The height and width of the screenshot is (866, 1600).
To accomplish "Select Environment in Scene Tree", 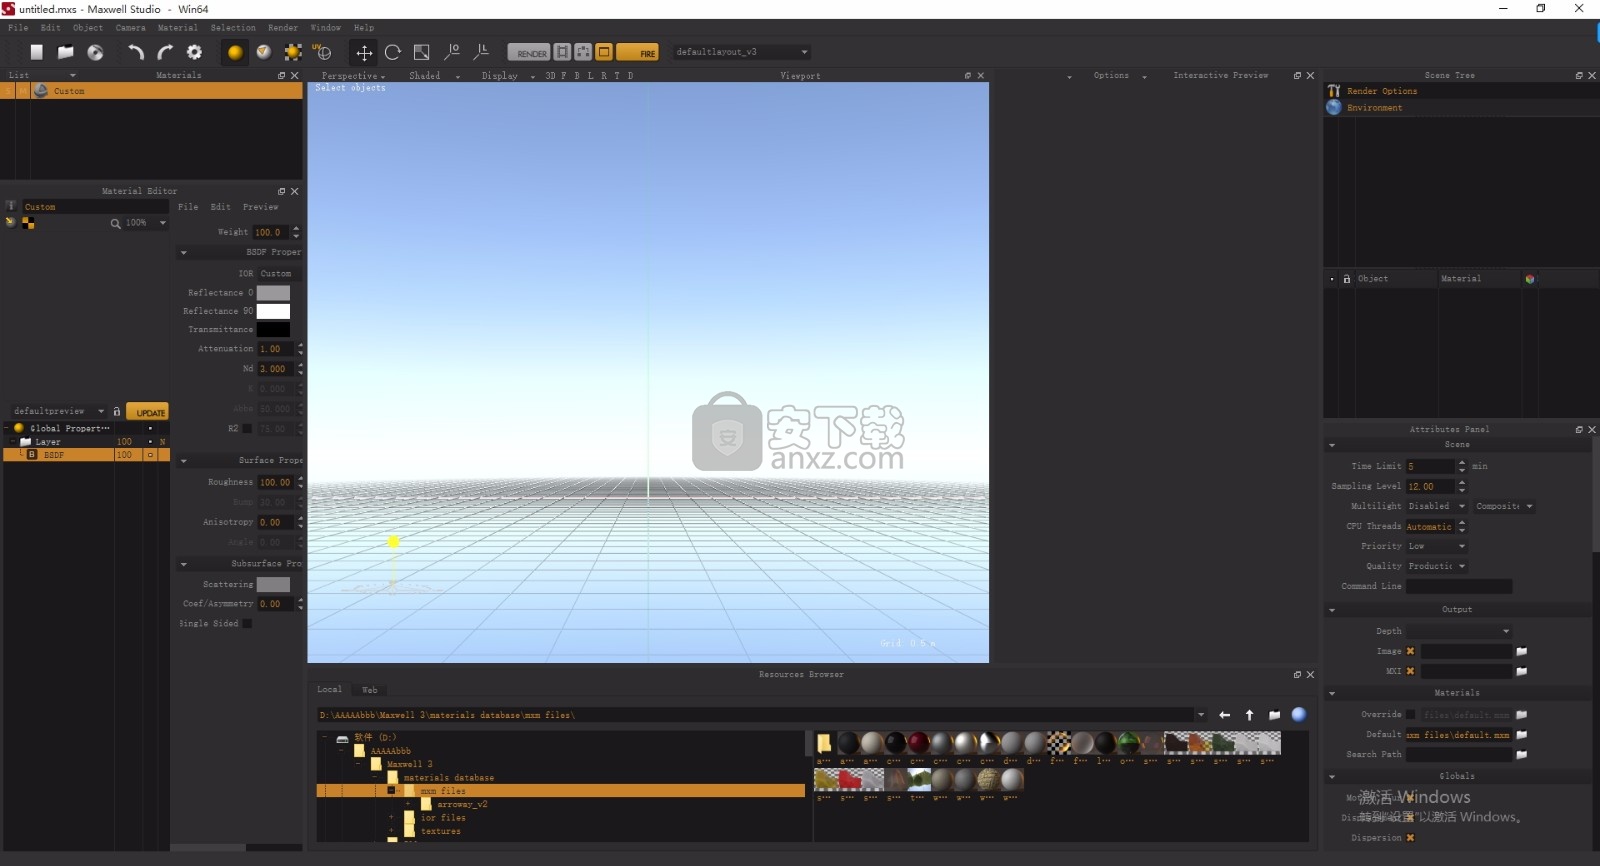I will [x=1374, y=108].
